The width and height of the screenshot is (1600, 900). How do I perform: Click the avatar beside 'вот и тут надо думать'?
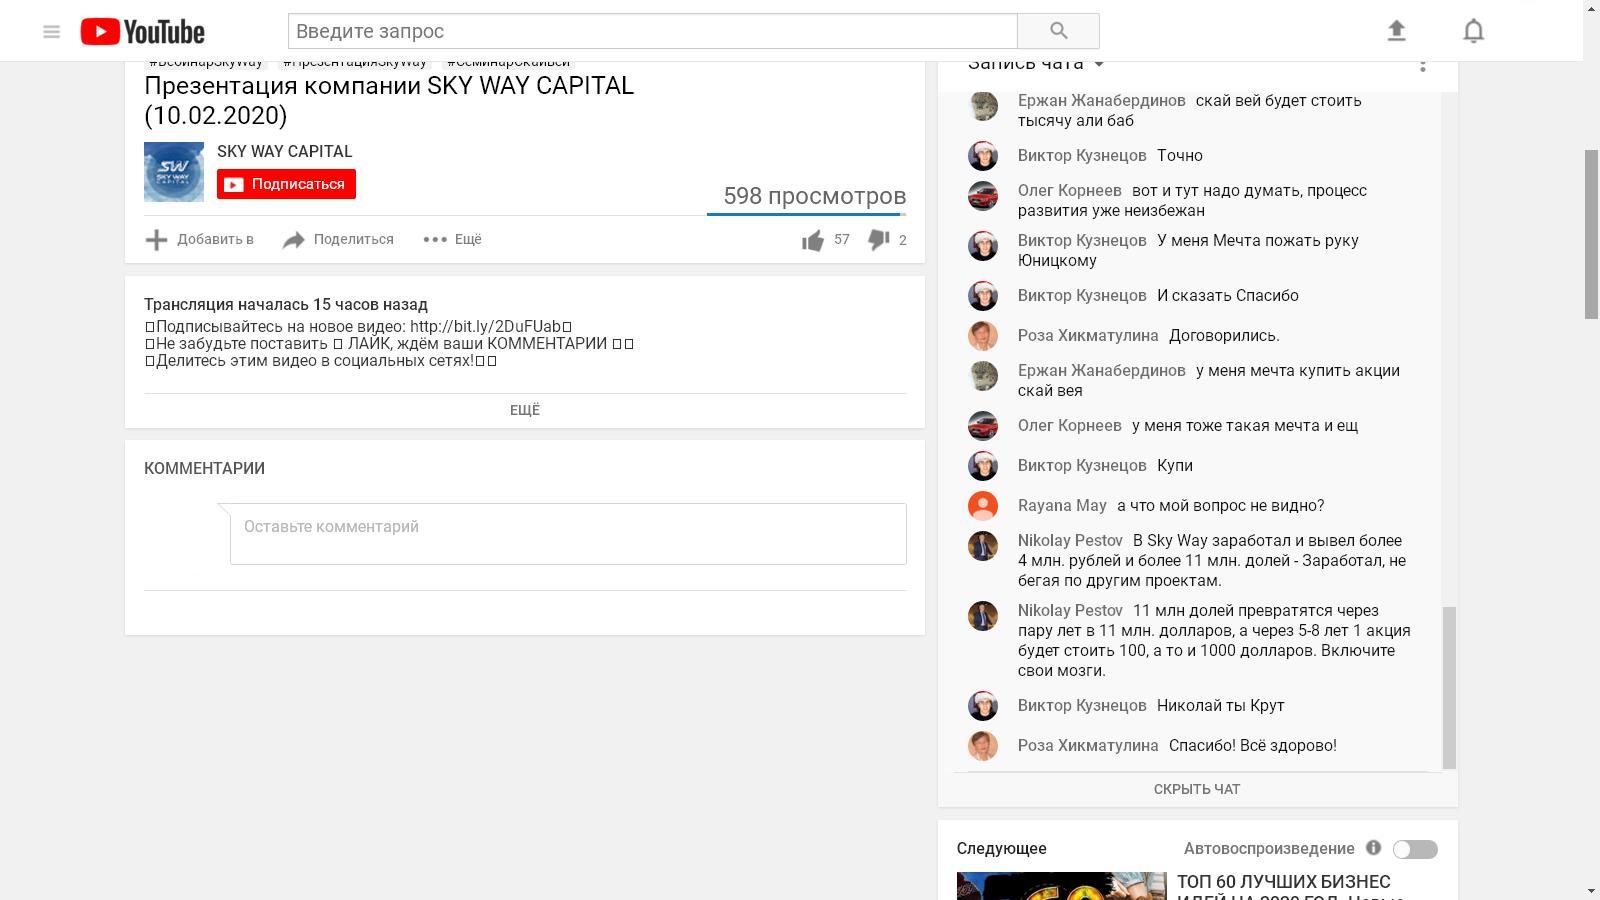[x=983, y=196]
